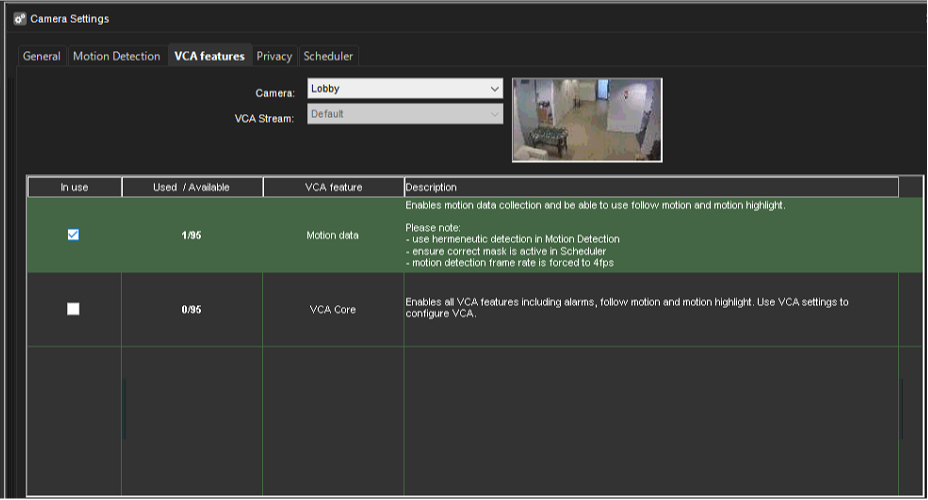Select the Motion data feature name cell
Image resolution: width=928 pixels, height=500 pixels.
(x=333, y=235)
